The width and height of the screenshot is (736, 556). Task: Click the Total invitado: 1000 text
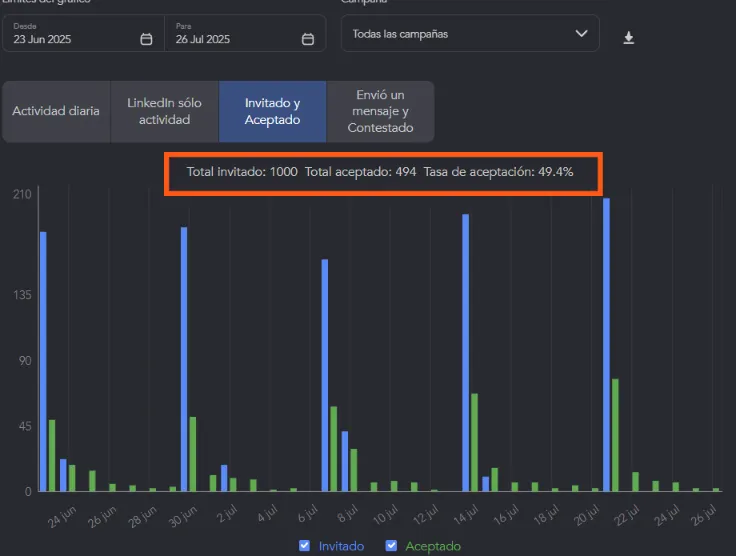pyautogui.click(x=242, y=172)
